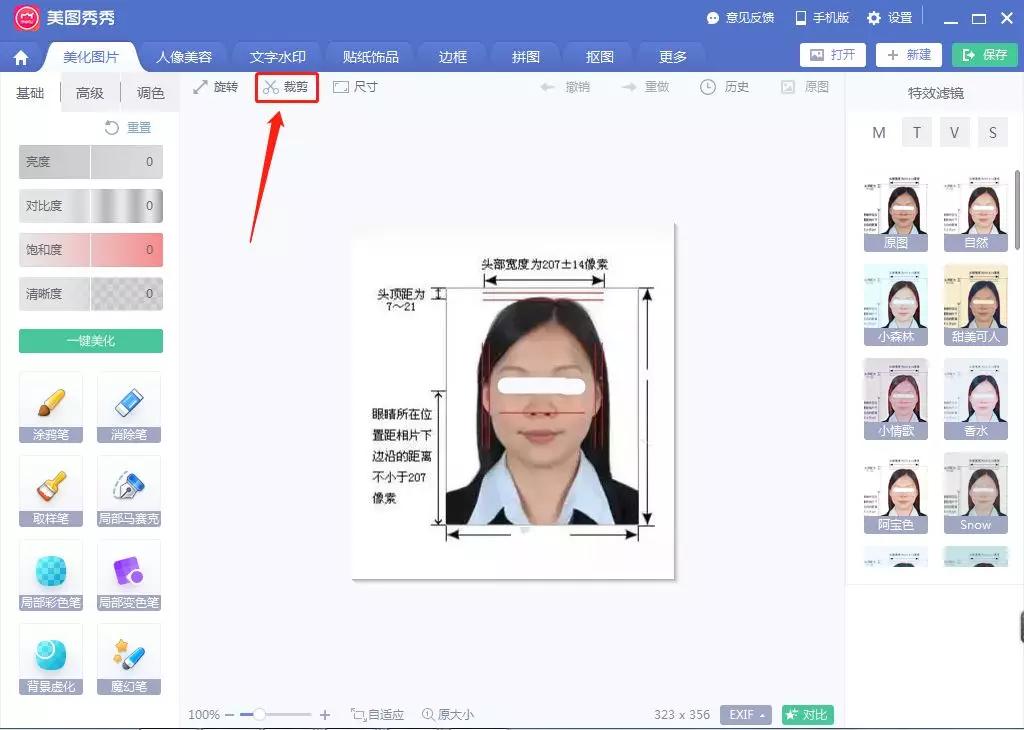Select filter category V
This screenshot has width=1024, height=730.
[955, 133]
